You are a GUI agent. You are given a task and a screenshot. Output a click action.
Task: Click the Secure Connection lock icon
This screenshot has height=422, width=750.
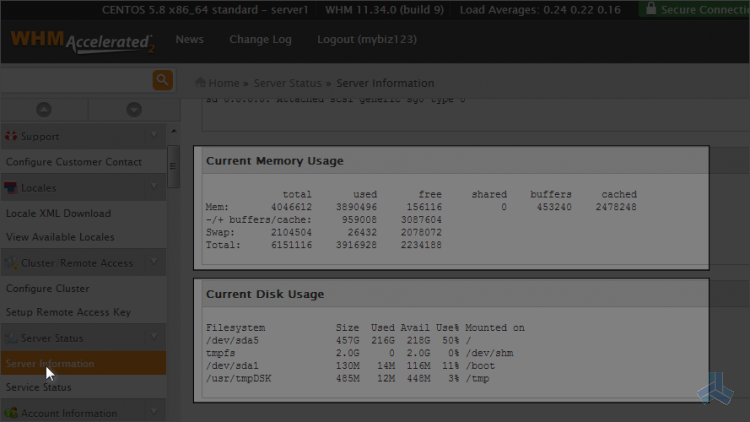coord(651,9)
